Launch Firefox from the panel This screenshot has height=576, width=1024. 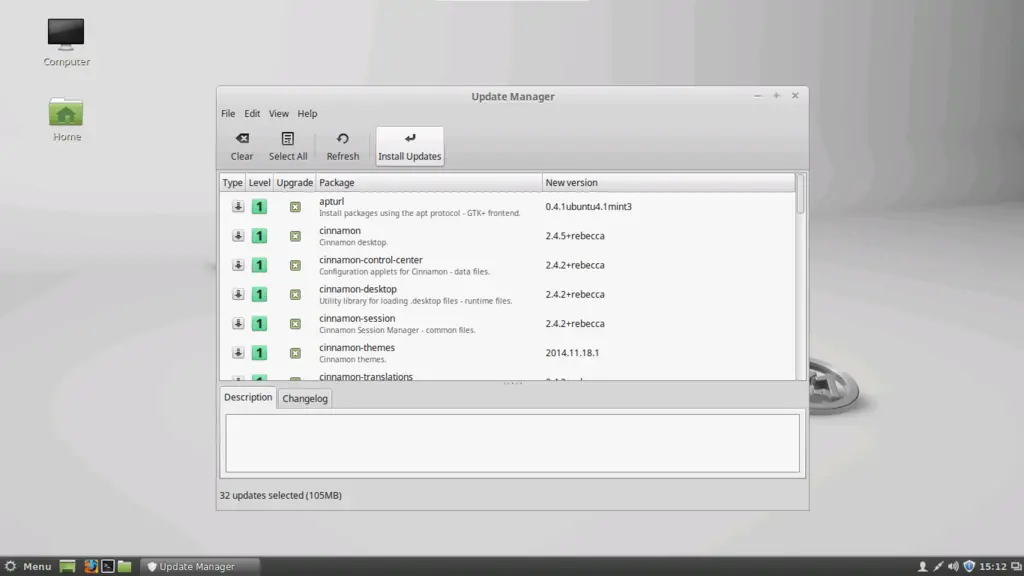coord(91,567)
